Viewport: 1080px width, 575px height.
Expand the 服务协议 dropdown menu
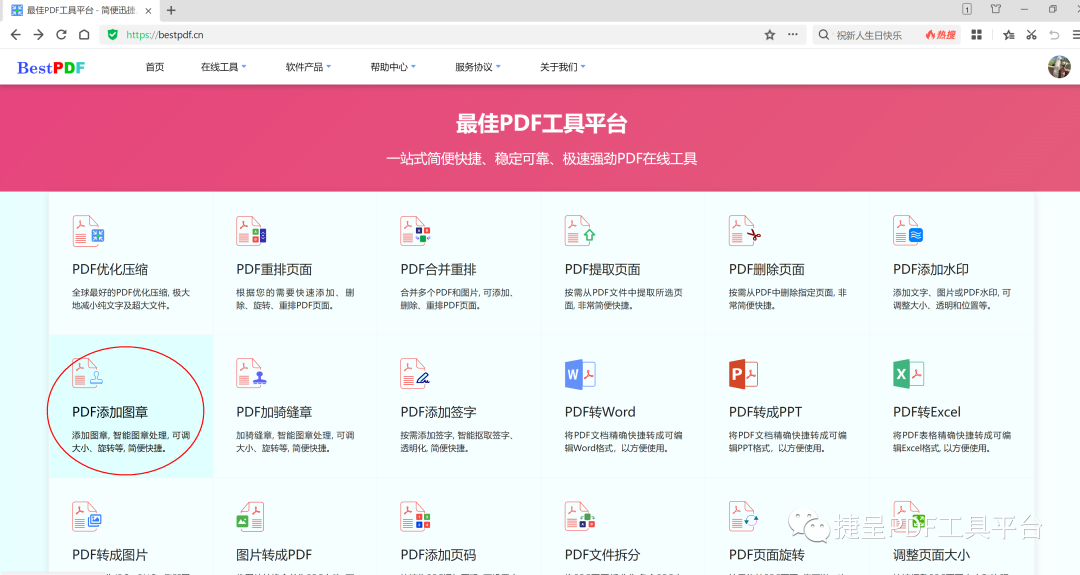(477, 67)
